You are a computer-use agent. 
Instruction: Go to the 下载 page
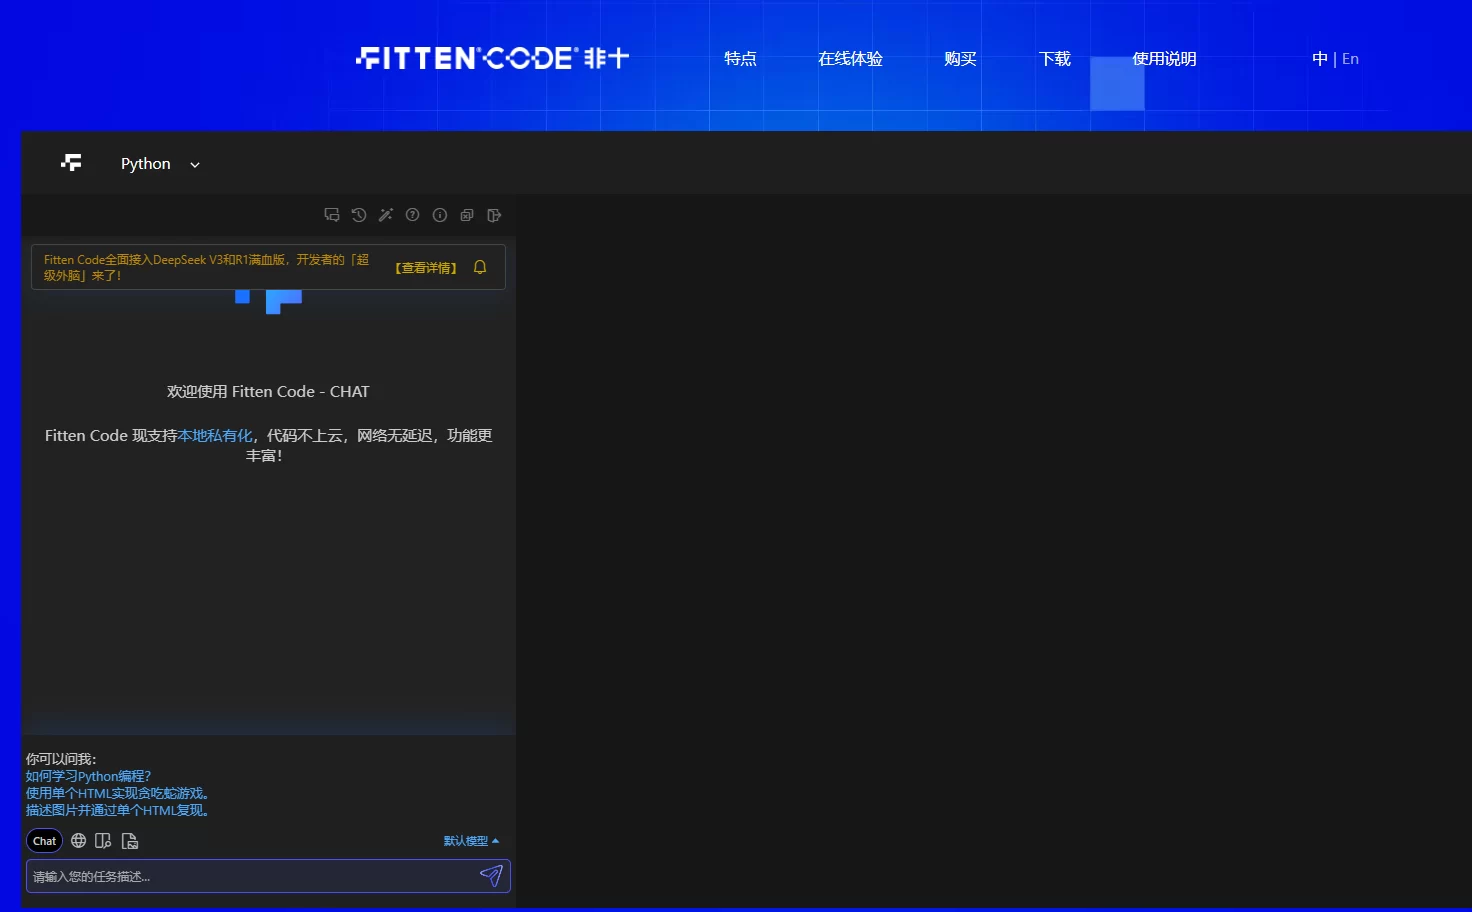point(1054,59)
